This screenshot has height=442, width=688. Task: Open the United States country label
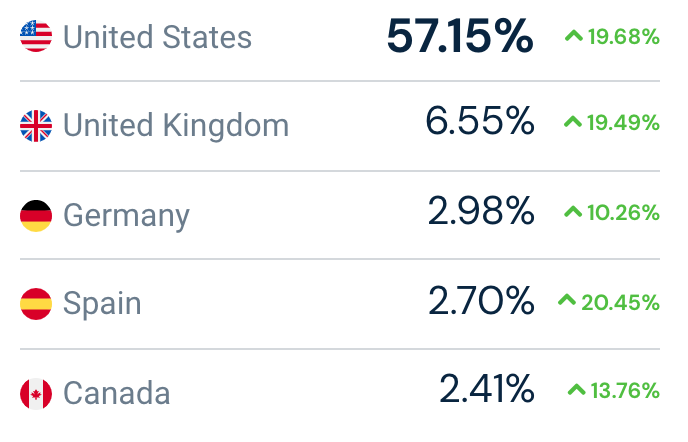point(158,37)
